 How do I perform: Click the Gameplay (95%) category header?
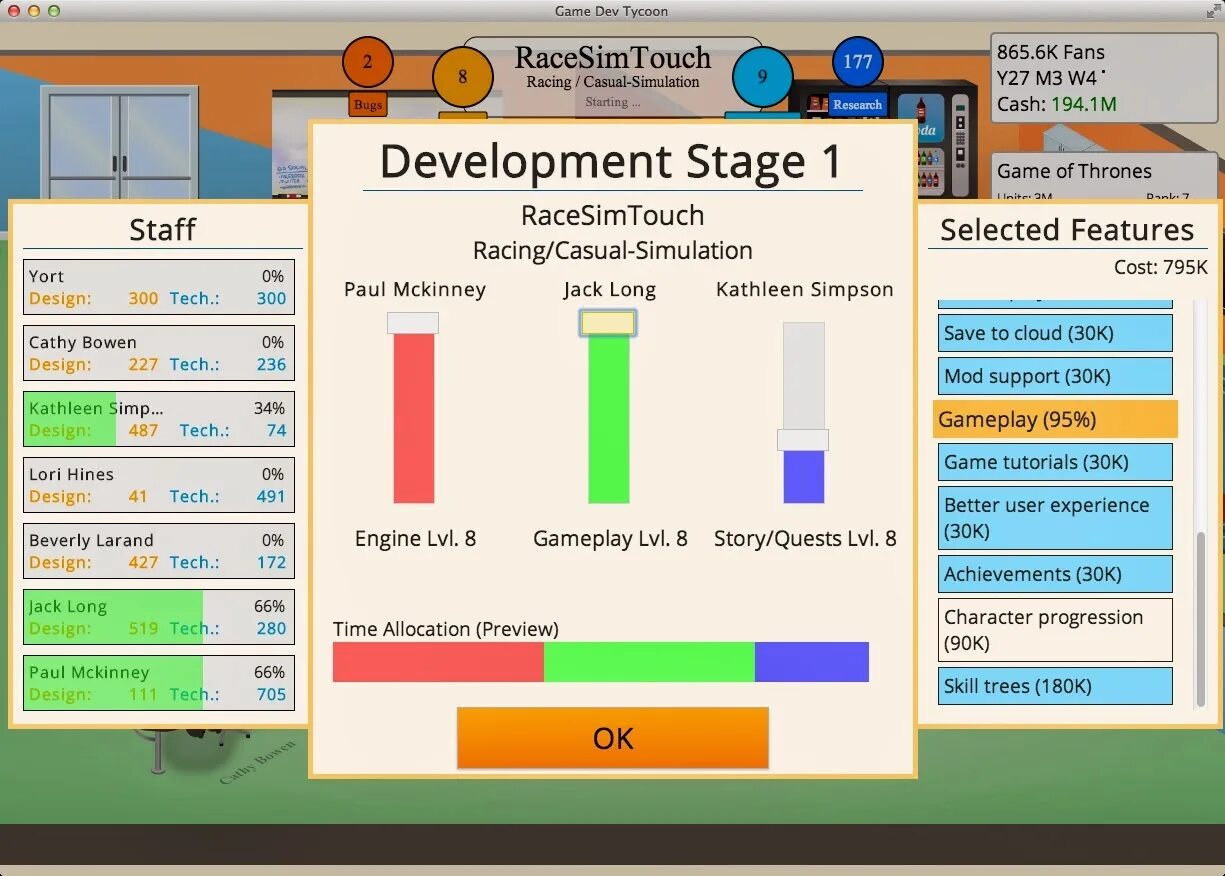click(x=1055, y=419)
